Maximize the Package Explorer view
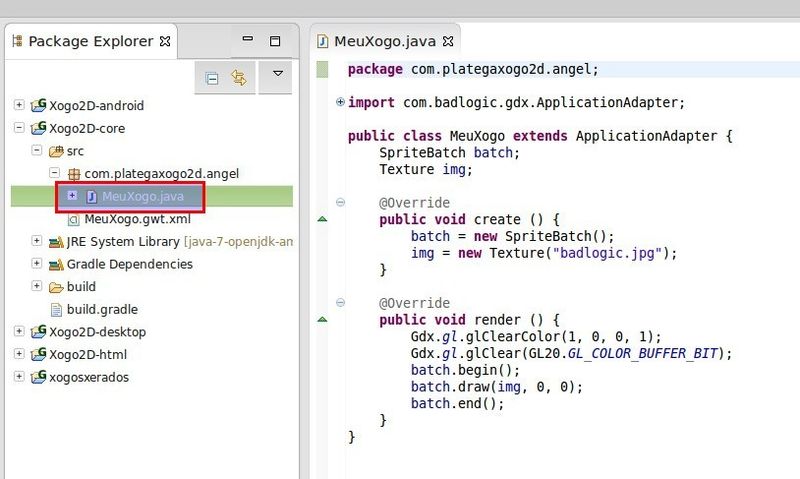 point(275,41)
